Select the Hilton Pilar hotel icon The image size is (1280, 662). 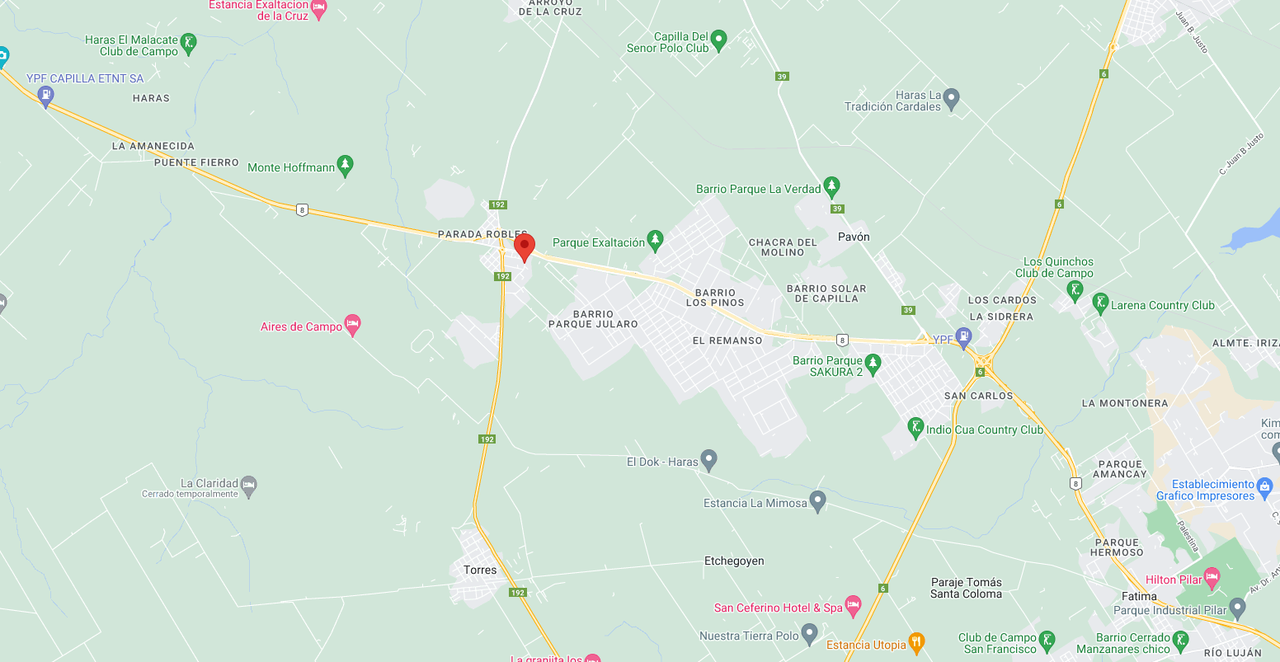(x=1212, y=576)
